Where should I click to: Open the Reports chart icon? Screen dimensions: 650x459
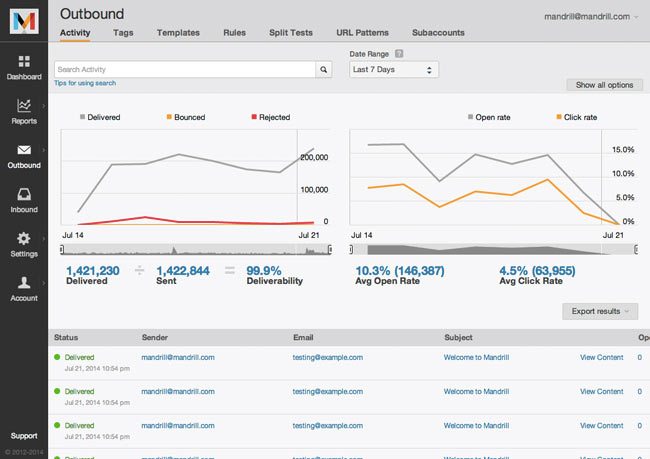(x=24, y=106)
